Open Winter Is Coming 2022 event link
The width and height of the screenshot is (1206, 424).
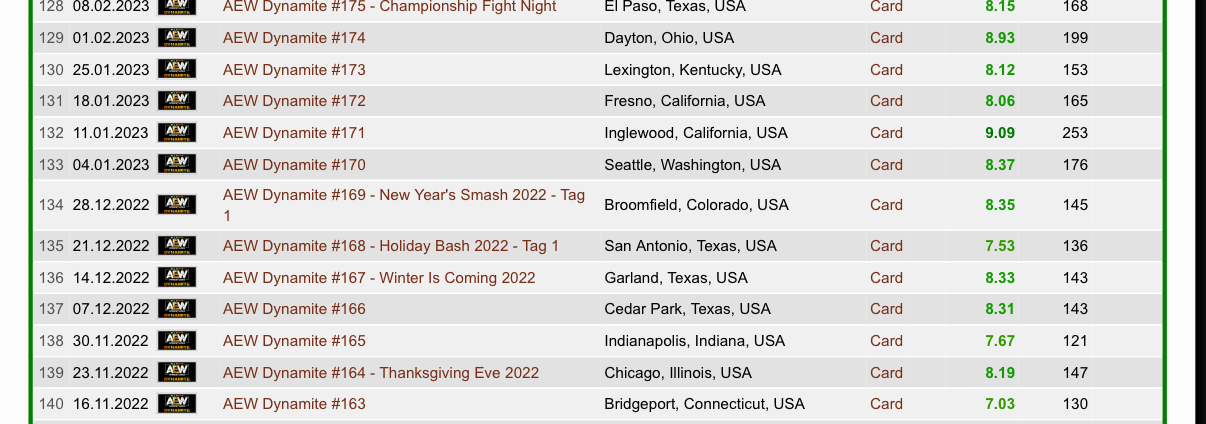pos(379,278)
